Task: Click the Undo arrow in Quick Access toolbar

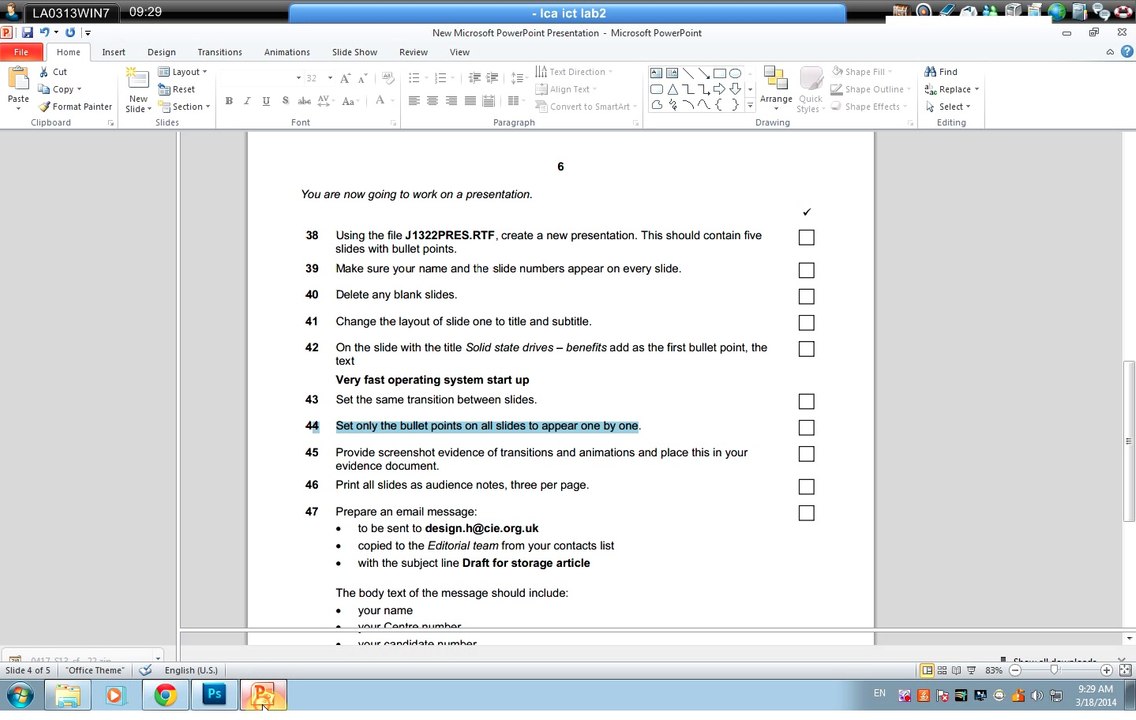Action: point(45,33)
